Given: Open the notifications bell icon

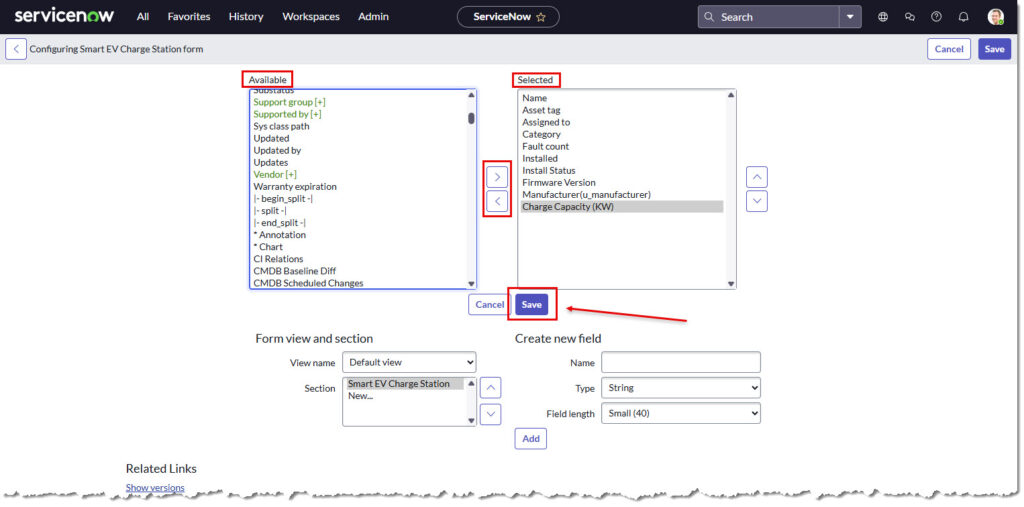Looking at the screenshot, I should (963, 17).
